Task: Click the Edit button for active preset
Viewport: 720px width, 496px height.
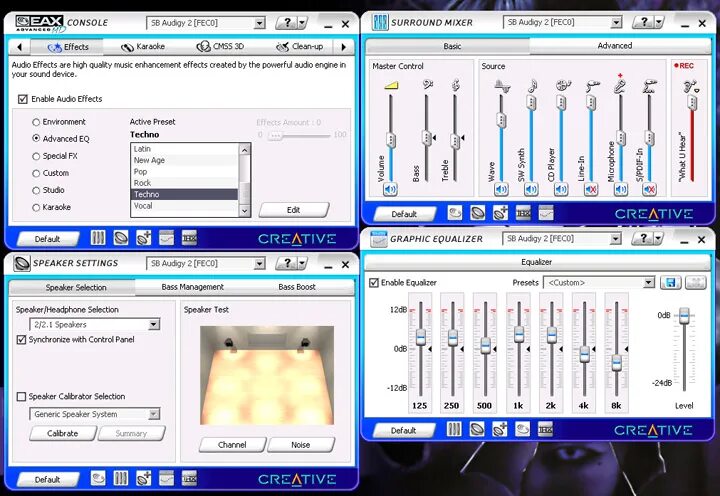Action: coord(294,210)
